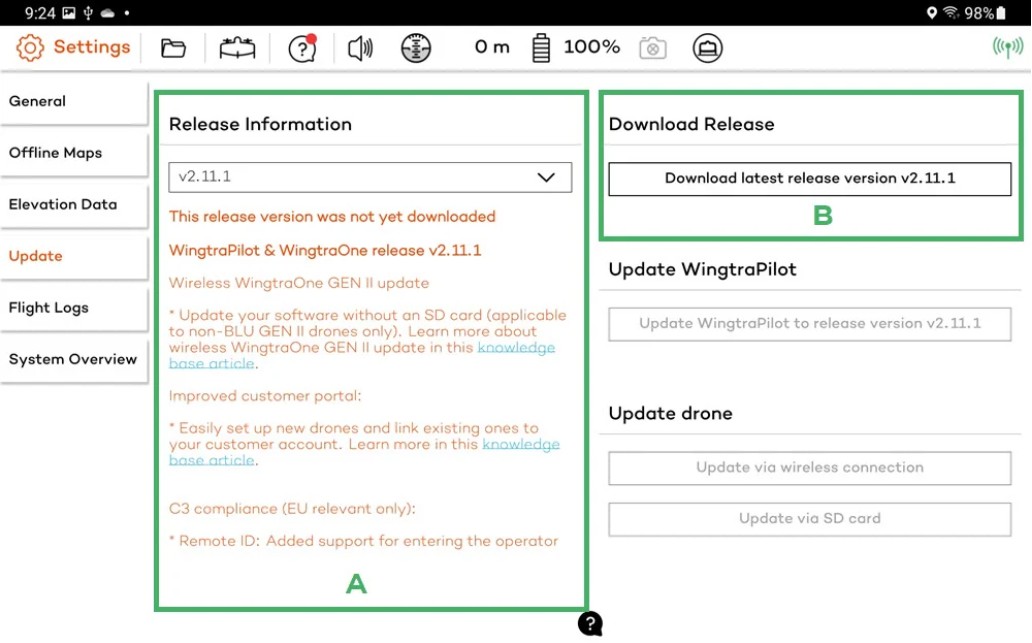Open the round drone status icon

click(x=708, y=48)
